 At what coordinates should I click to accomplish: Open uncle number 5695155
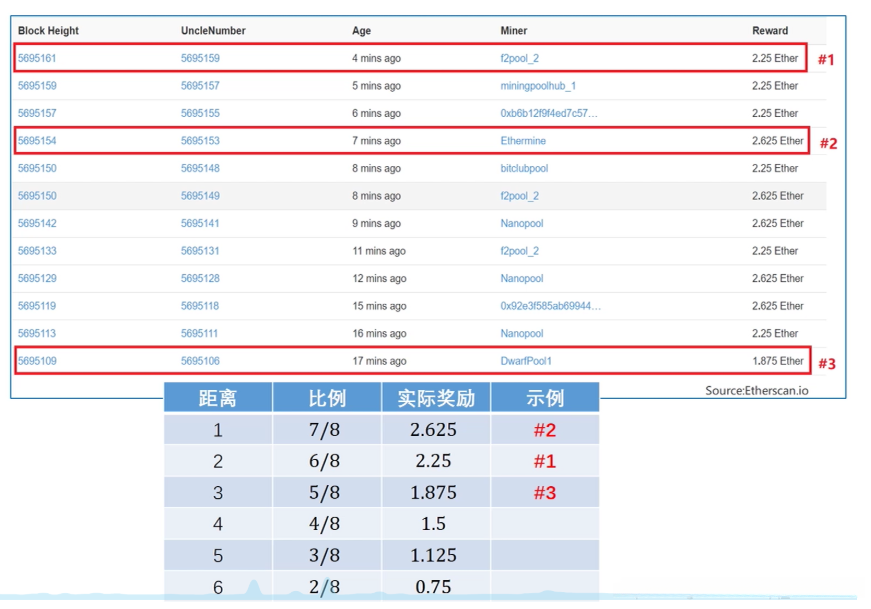click(200, 113)
